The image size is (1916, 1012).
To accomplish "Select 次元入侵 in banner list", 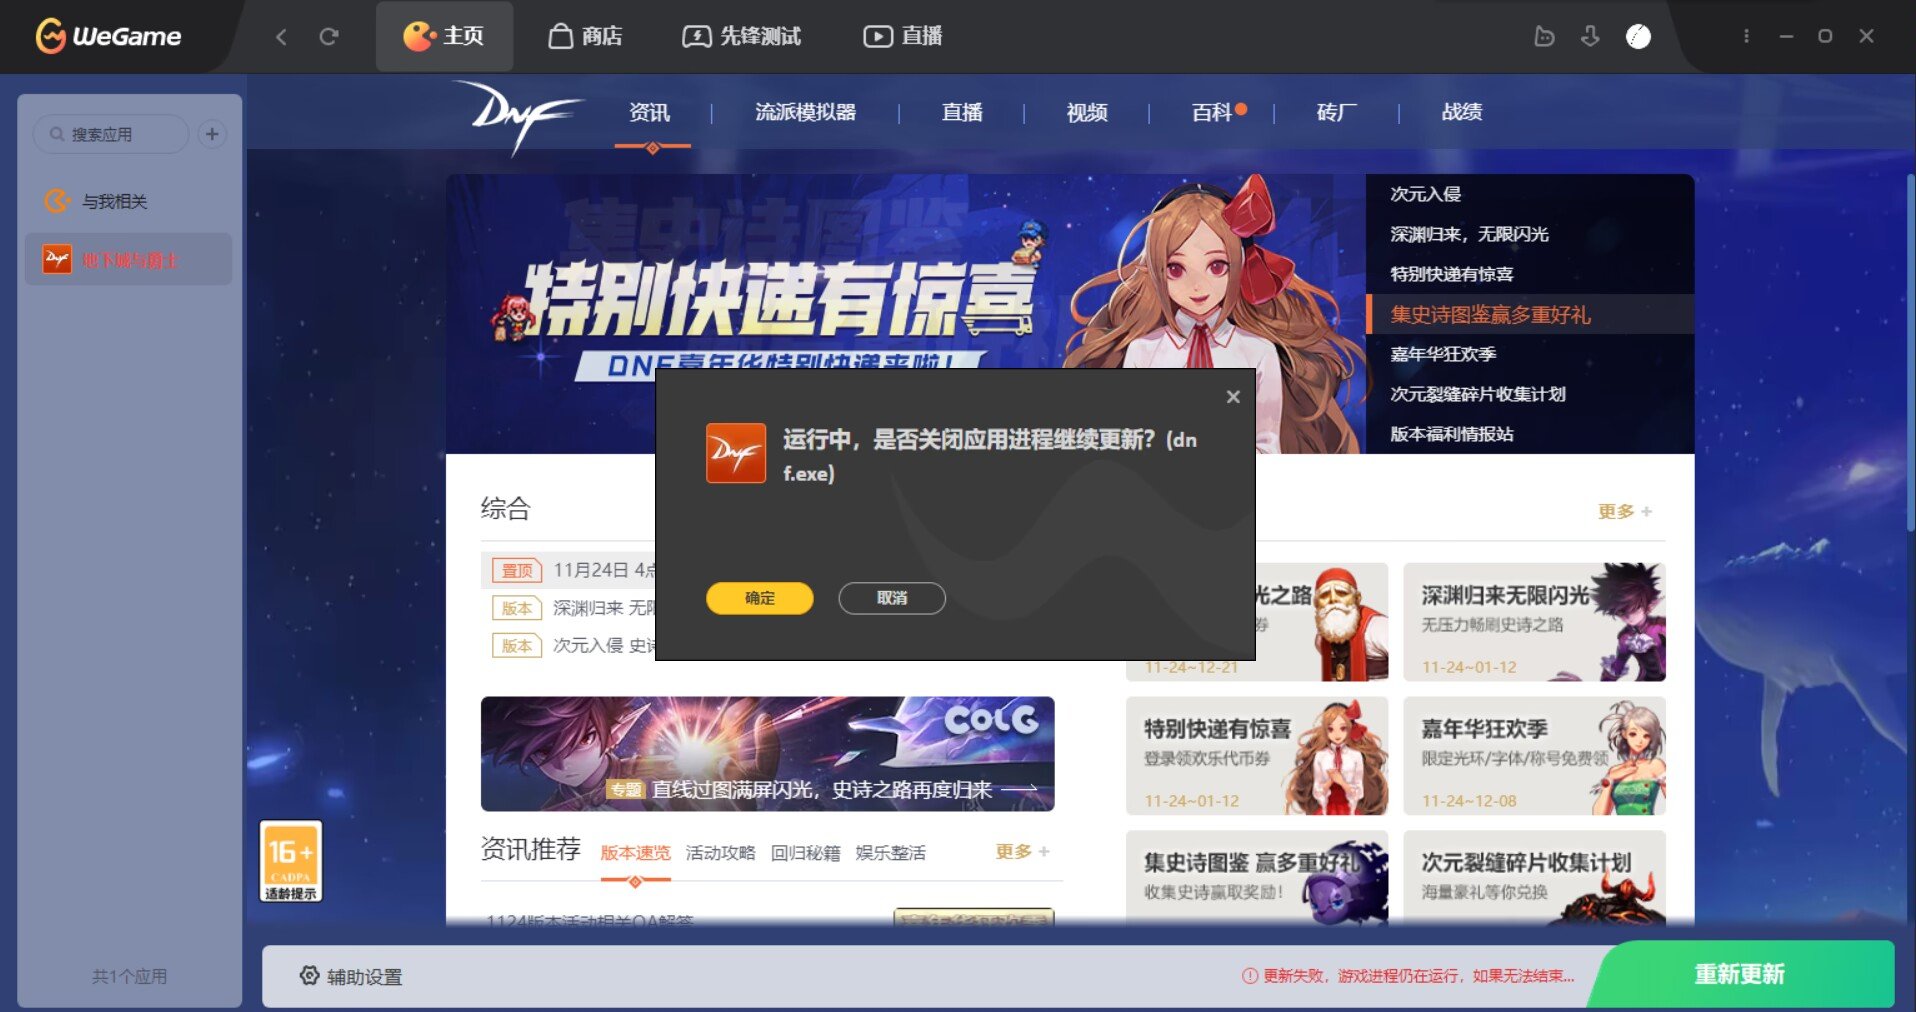I will coord(1530,194).
